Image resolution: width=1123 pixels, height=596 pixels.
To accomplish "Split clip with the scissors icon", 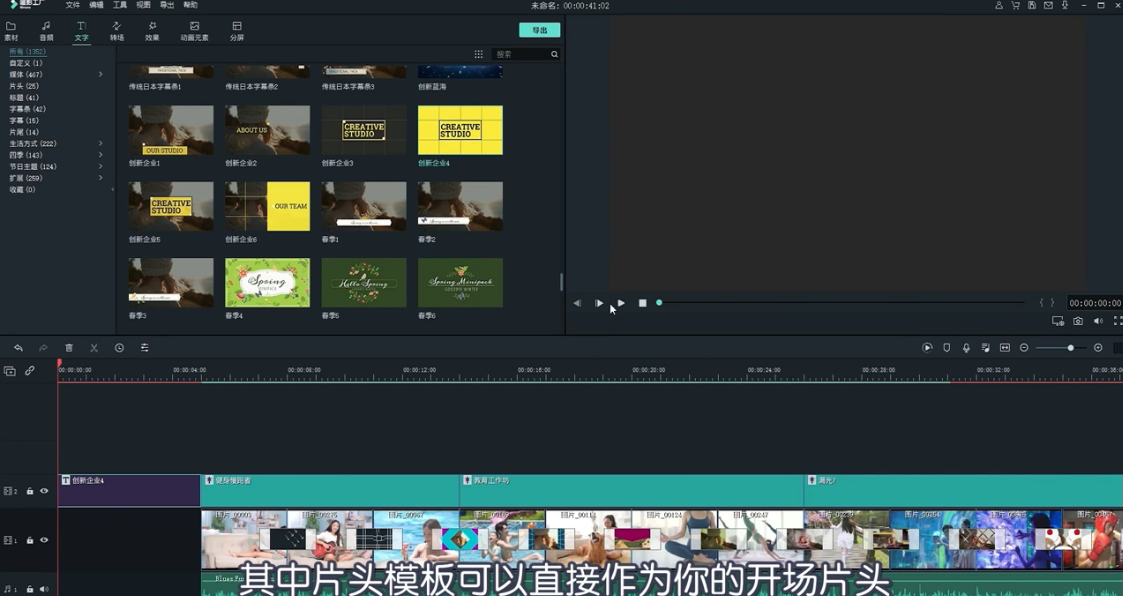I will 94,347.
